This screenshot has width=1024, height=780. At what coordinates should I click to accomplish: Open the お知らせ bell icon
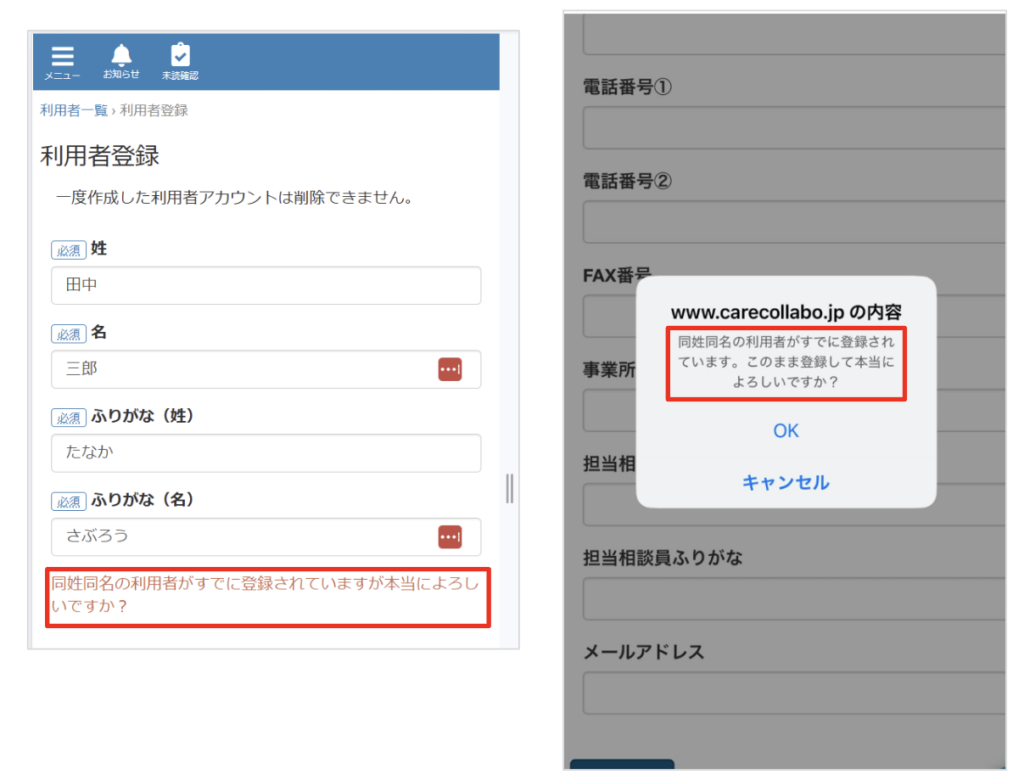(x=121, y=61)
